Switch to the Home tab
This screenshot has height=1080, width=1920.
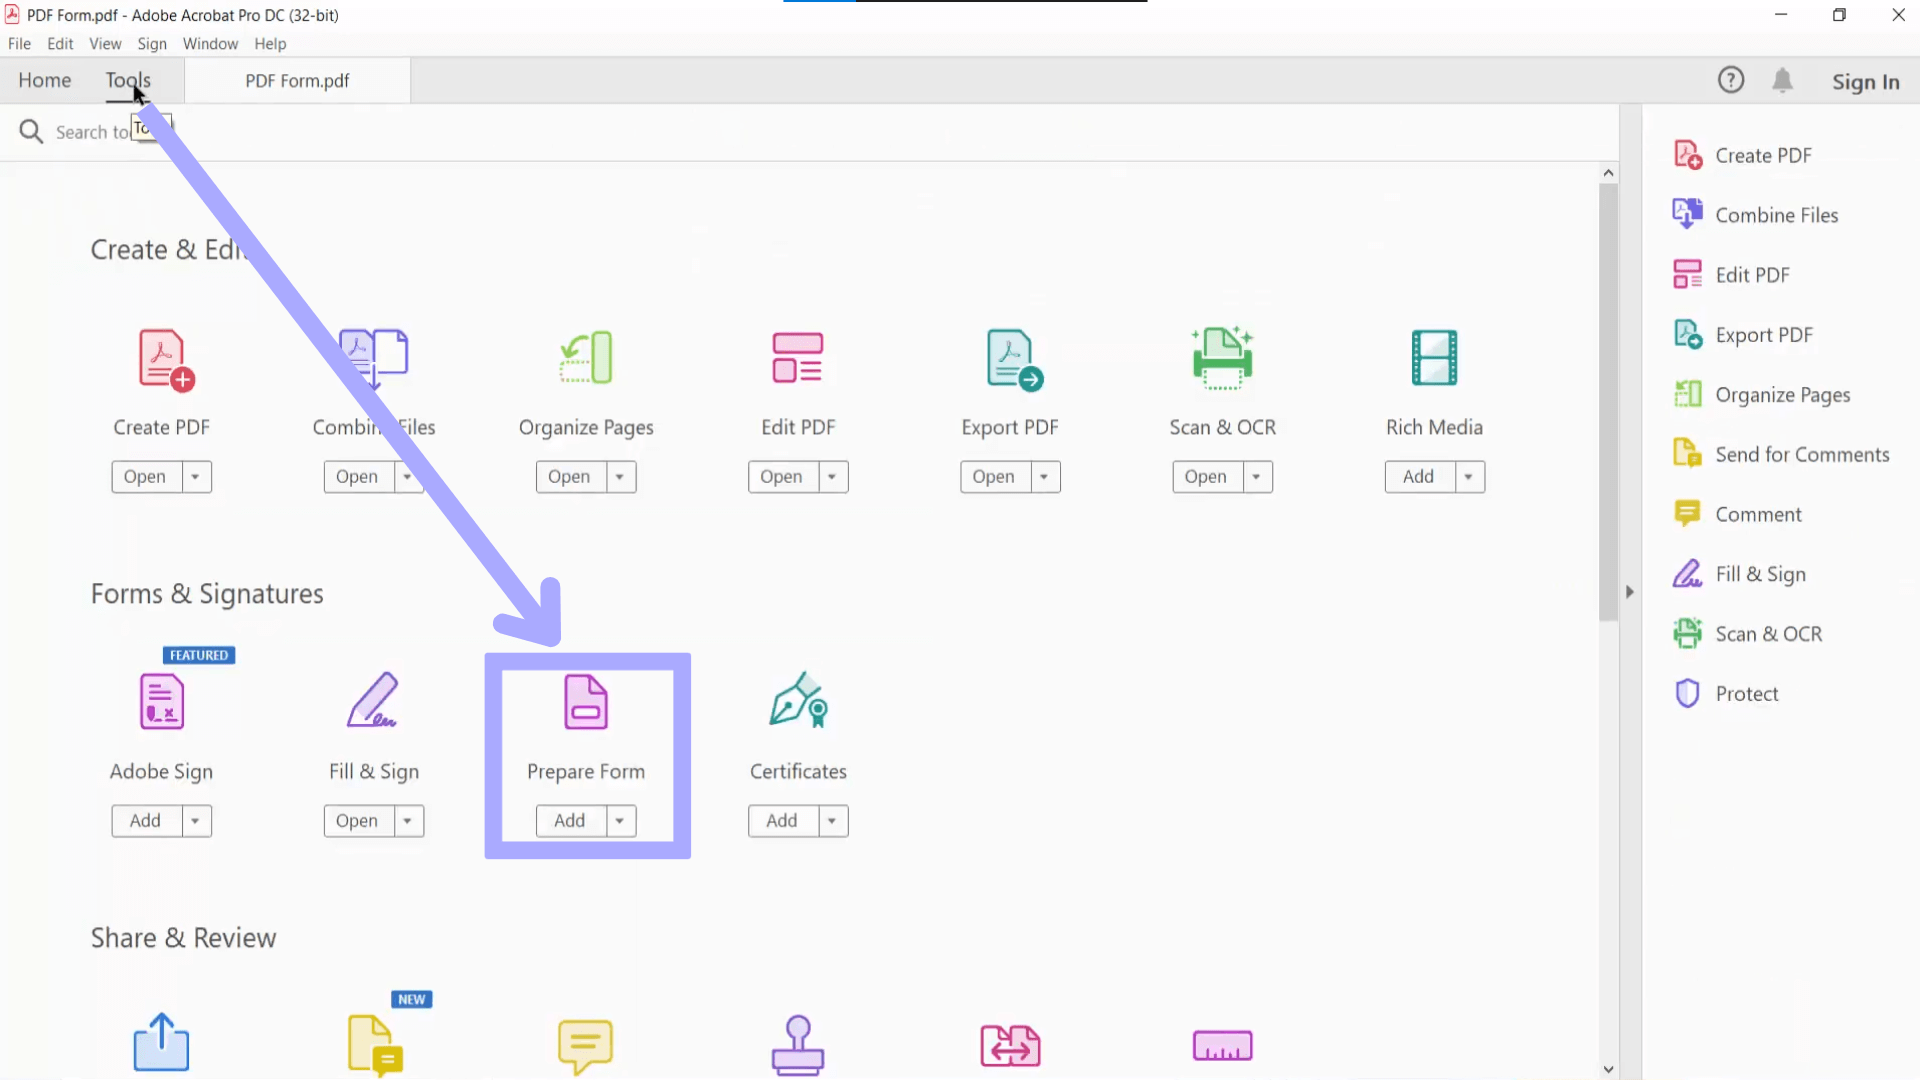[44, 80]
